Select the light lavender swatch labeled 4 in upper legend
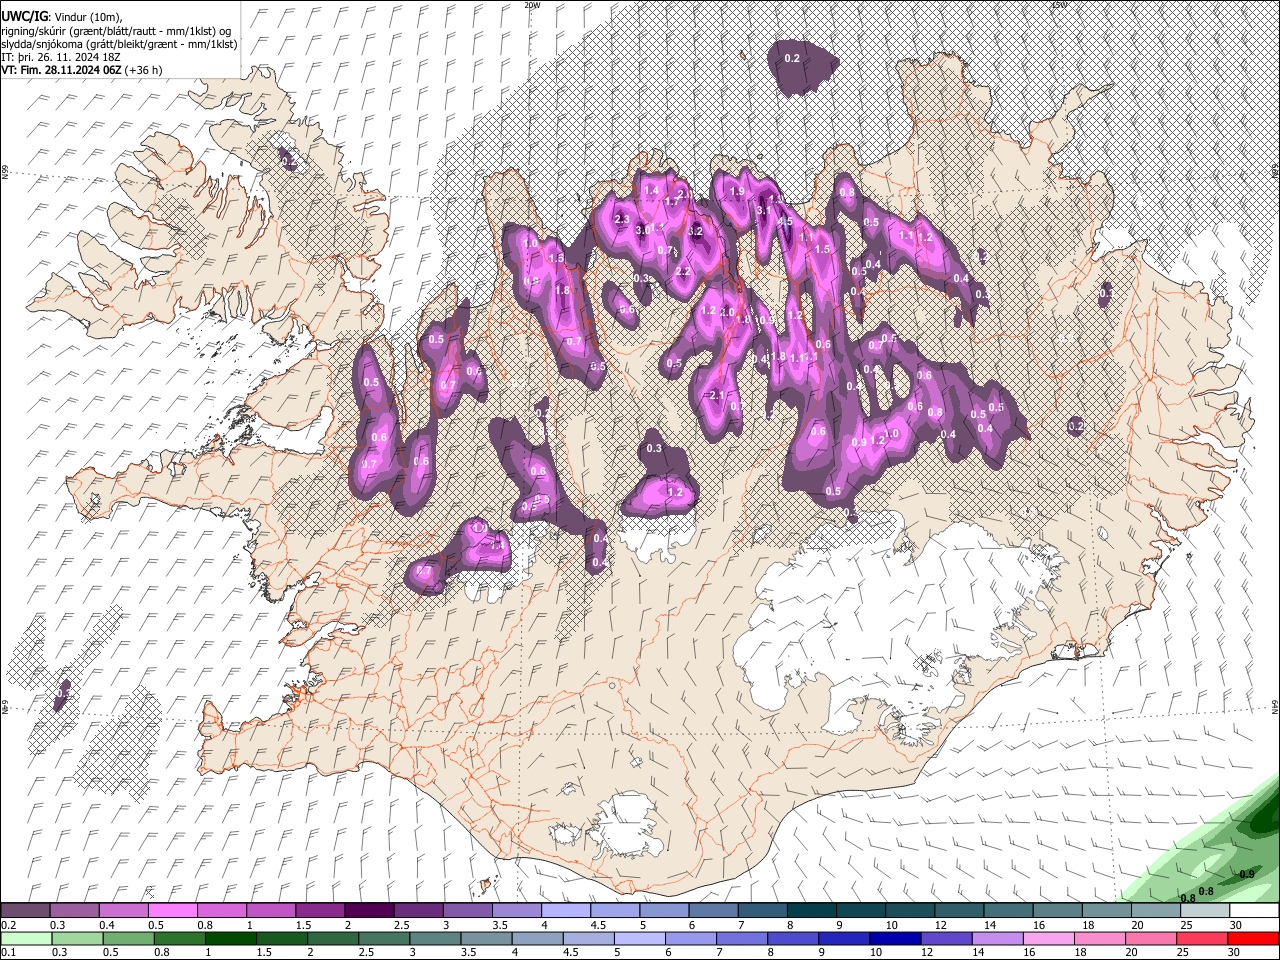The width and height of the screenshot is (1280, 960). coord(565,911)
